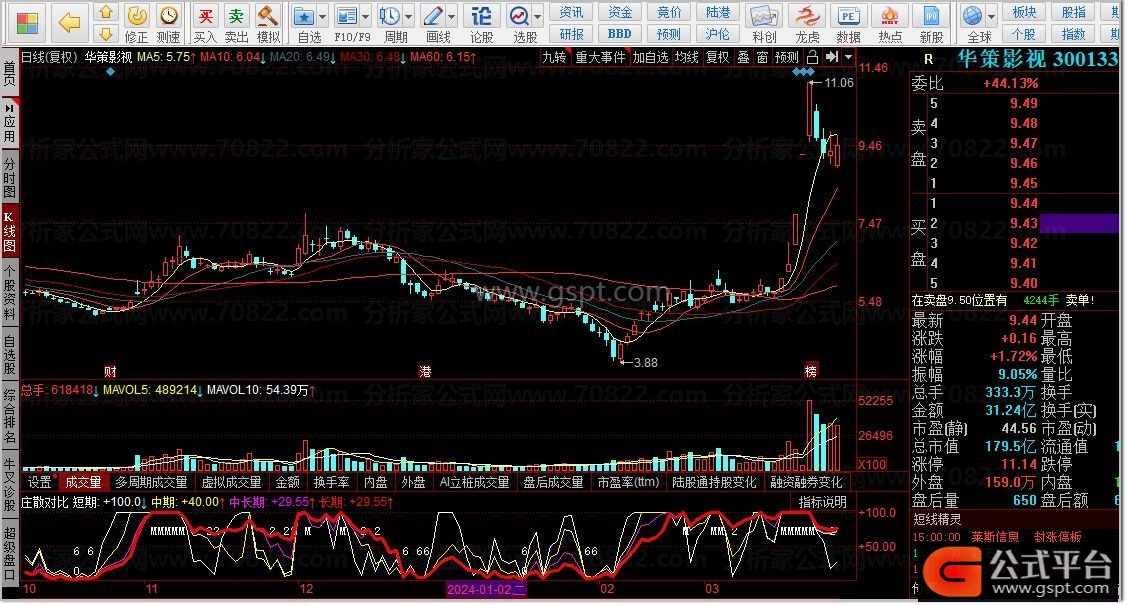The image size is (1128, 605).
Task: Click the BBD button
Action: (619, 34)
